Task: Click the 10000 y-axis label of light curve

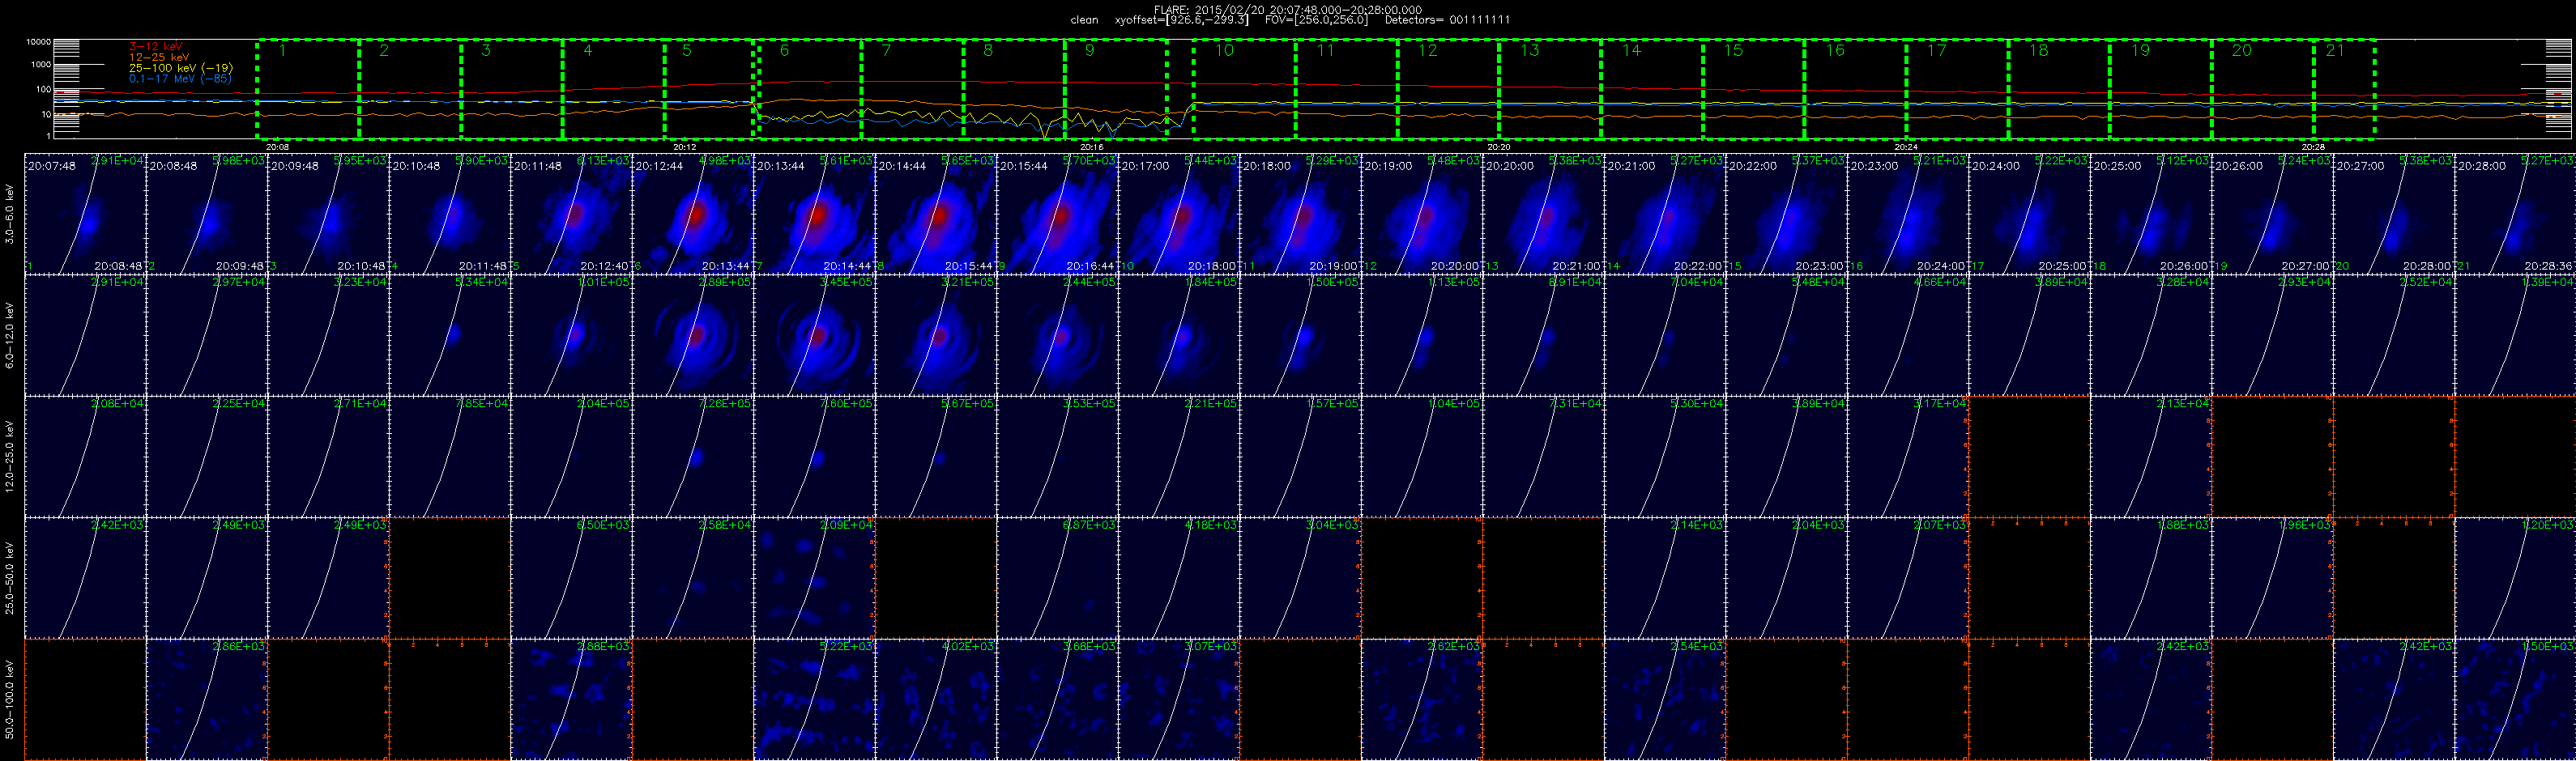Action: point(38,42)
